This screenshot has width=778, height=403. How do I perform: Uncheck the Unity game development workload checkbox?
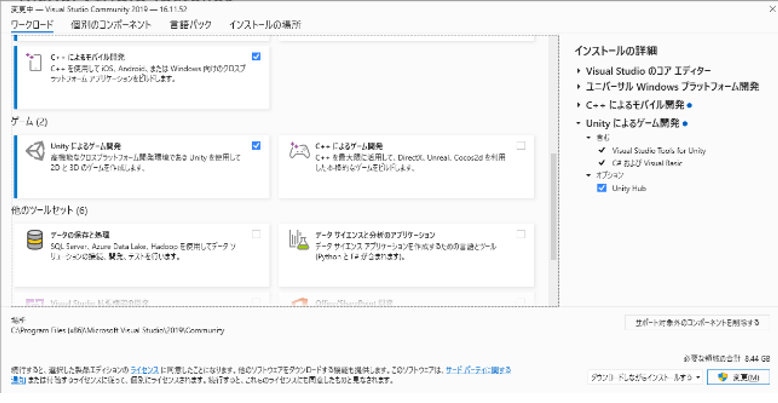pyautogui.click(x=256, y=145)
